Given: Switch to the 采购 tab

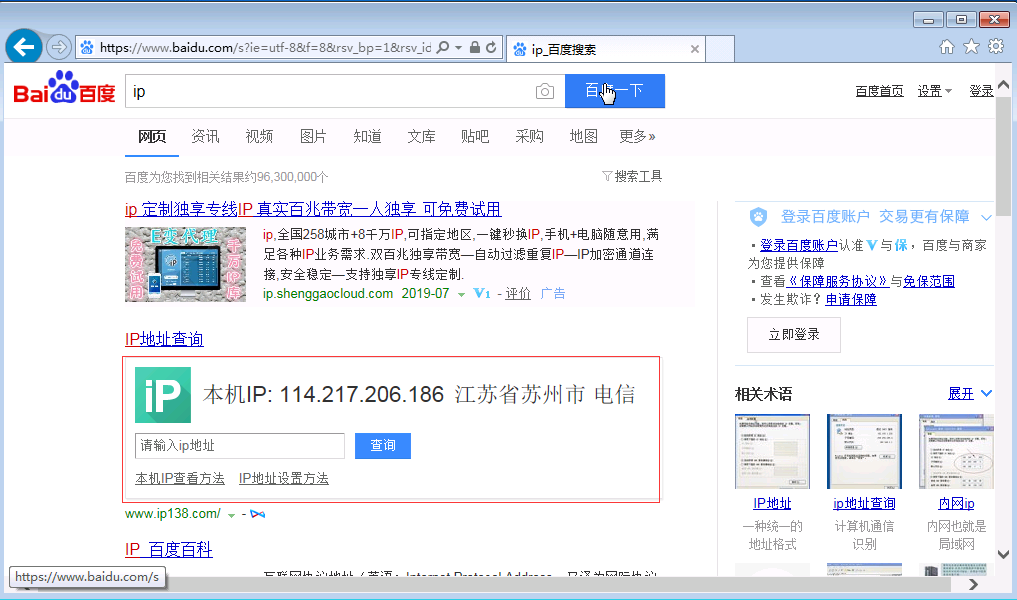Looking at the screenshot, I should pyautogui.click(x=529, y=136).
